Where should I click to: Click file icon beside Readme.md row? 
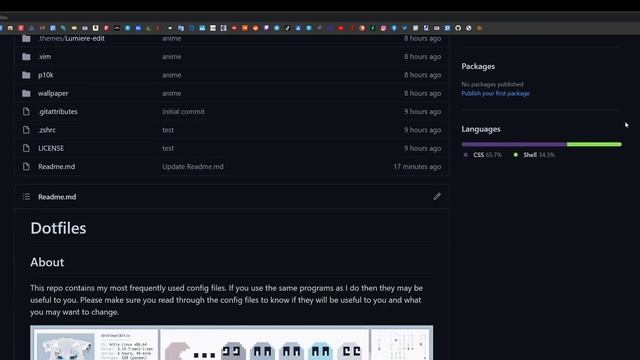pos(26,167)
